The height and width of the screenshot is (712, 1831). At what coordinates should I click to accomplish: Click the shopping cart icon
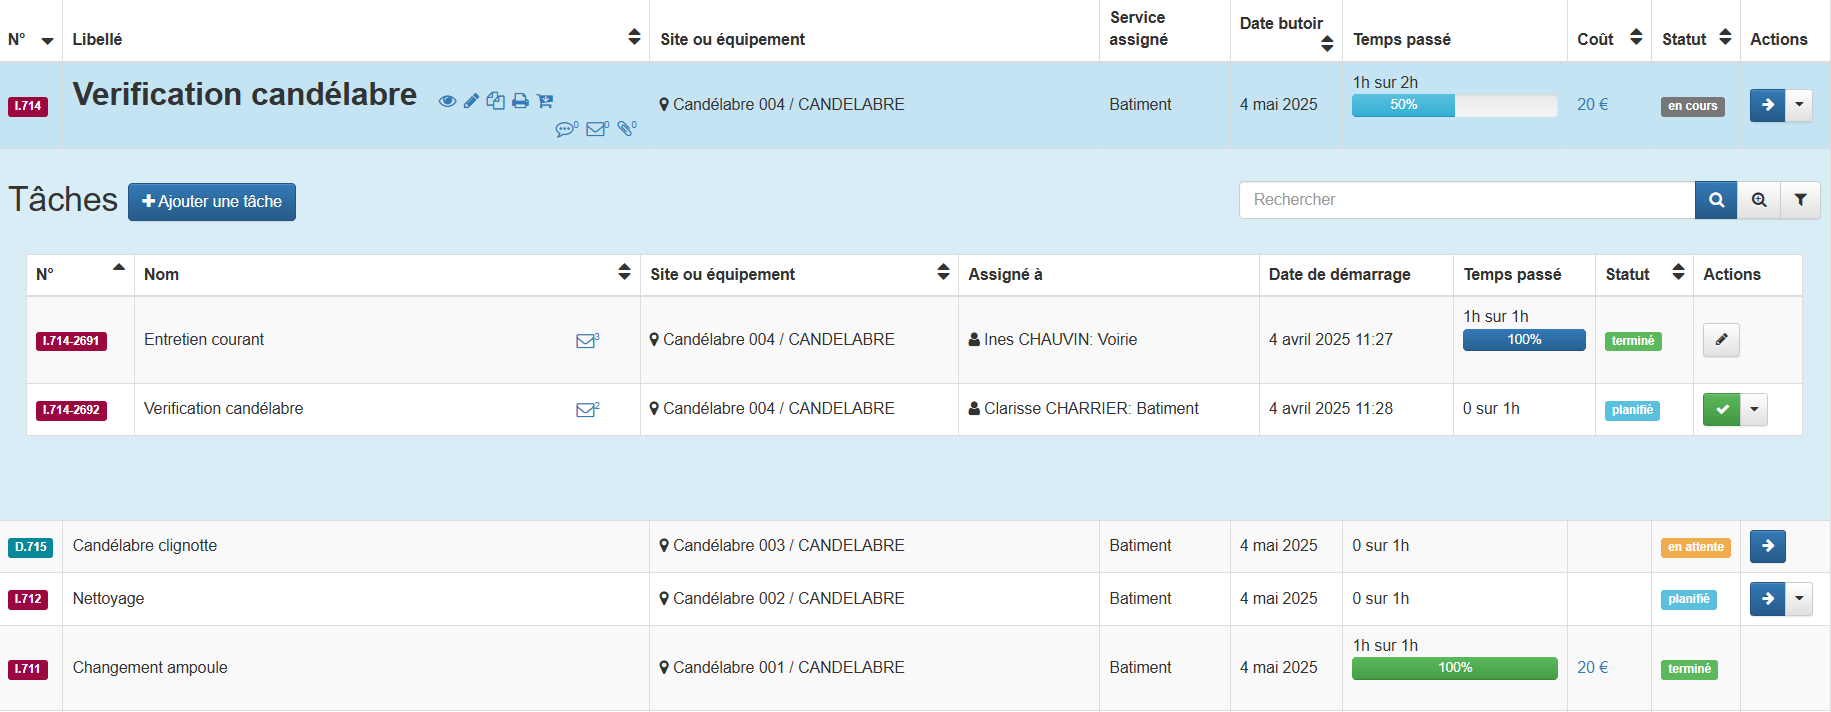(x=545, y=101)
